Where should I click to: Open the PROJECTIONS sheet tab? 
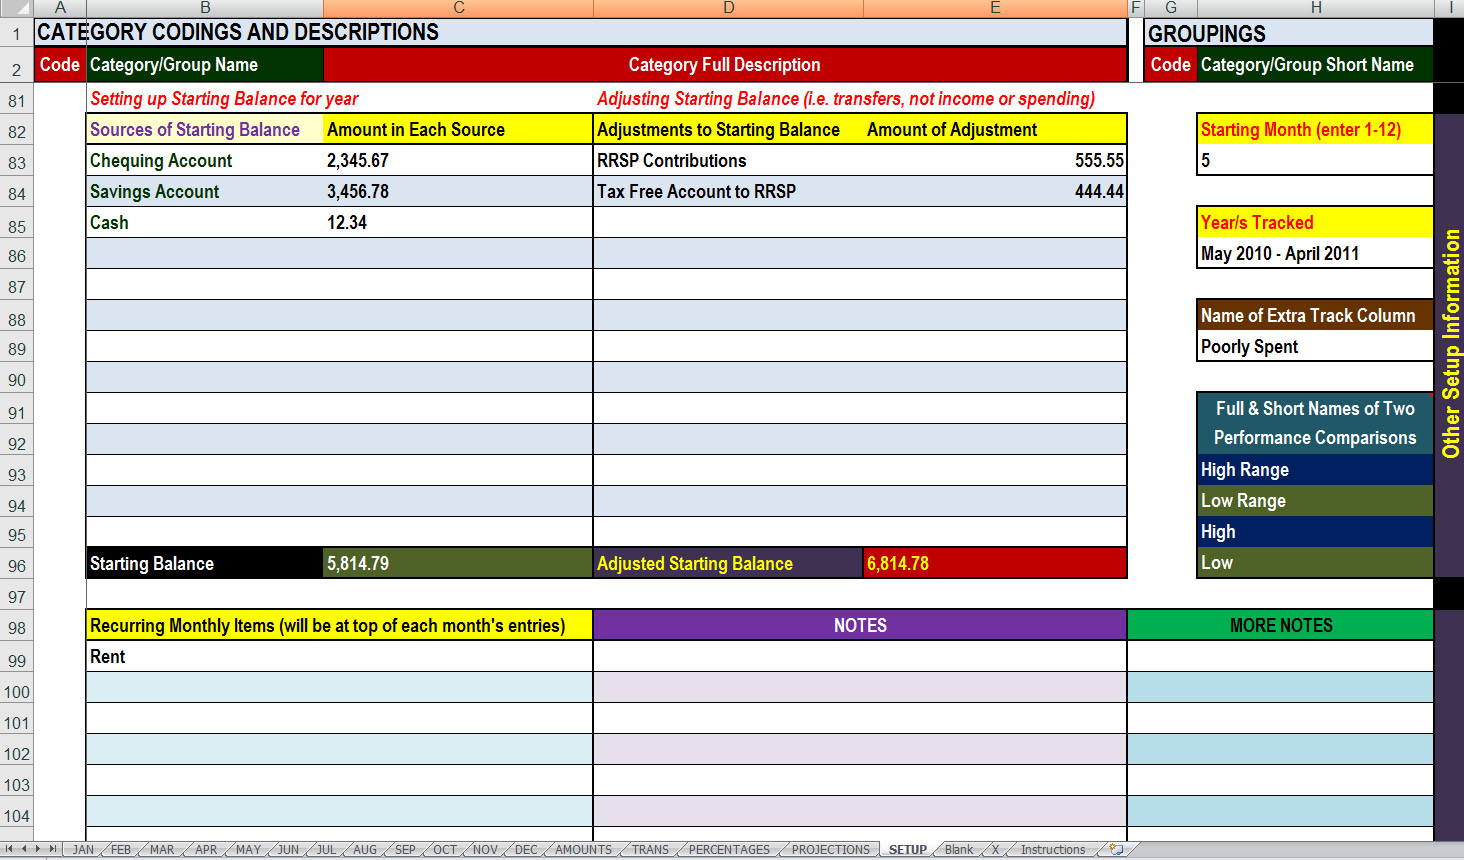click(830, 850)
